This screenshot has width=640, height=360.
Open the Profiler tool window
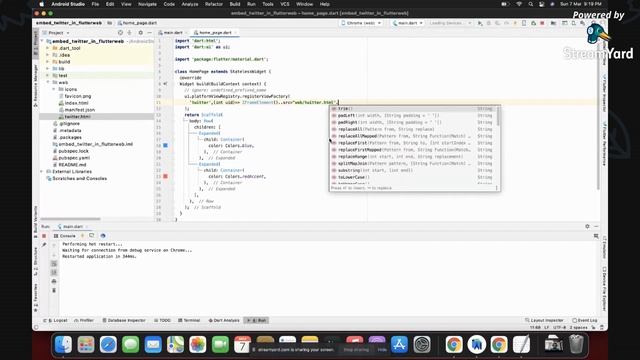(84, 320)
